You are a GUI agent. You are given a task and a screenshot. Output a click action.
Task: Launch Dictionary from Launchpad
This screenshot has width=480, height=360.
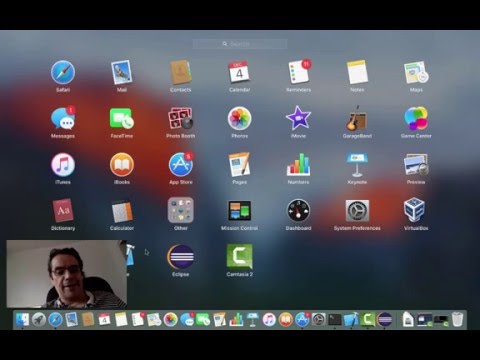coord(63,211)
